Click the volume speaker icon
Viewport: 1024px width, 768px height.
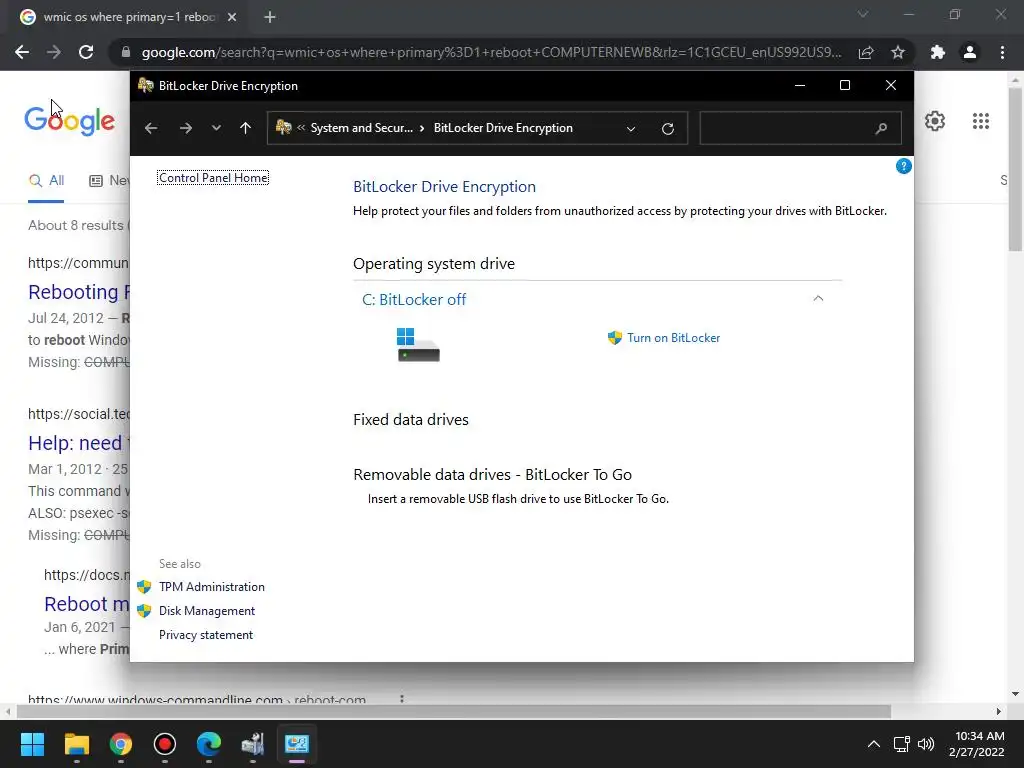[925, 744]
